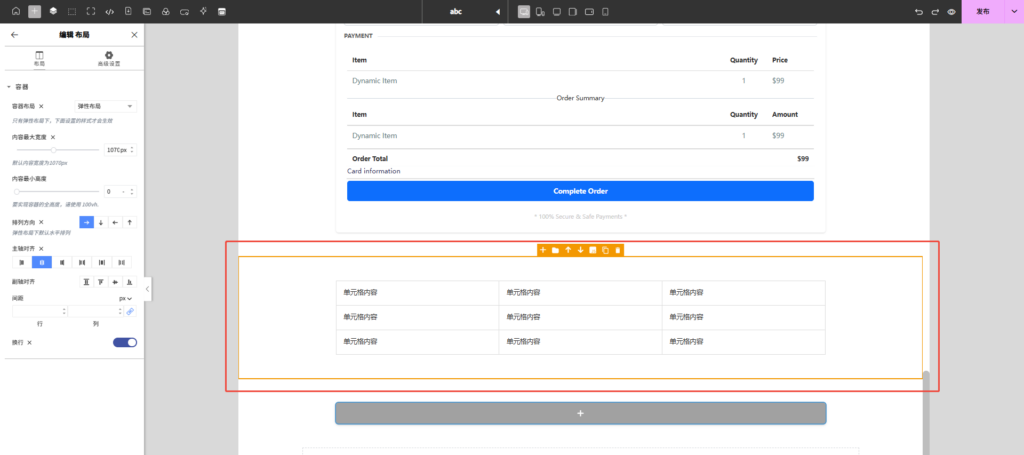Open the 容器布局 dropdown showing 弹性布局

click(x=105, y=106)
